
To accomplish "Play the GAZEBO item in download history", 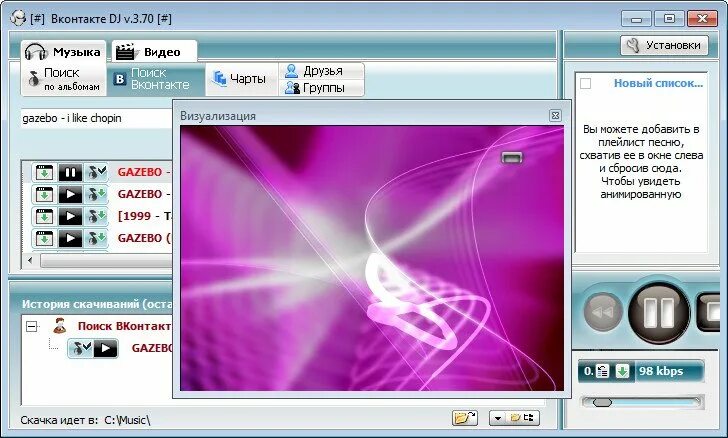I will 106,348.
